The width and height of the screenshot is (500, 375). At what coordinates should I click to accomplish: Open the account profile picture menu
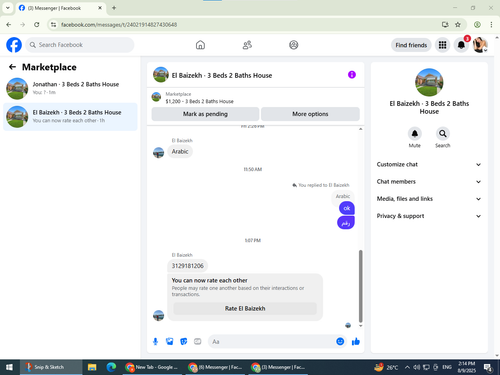[480, 45]
